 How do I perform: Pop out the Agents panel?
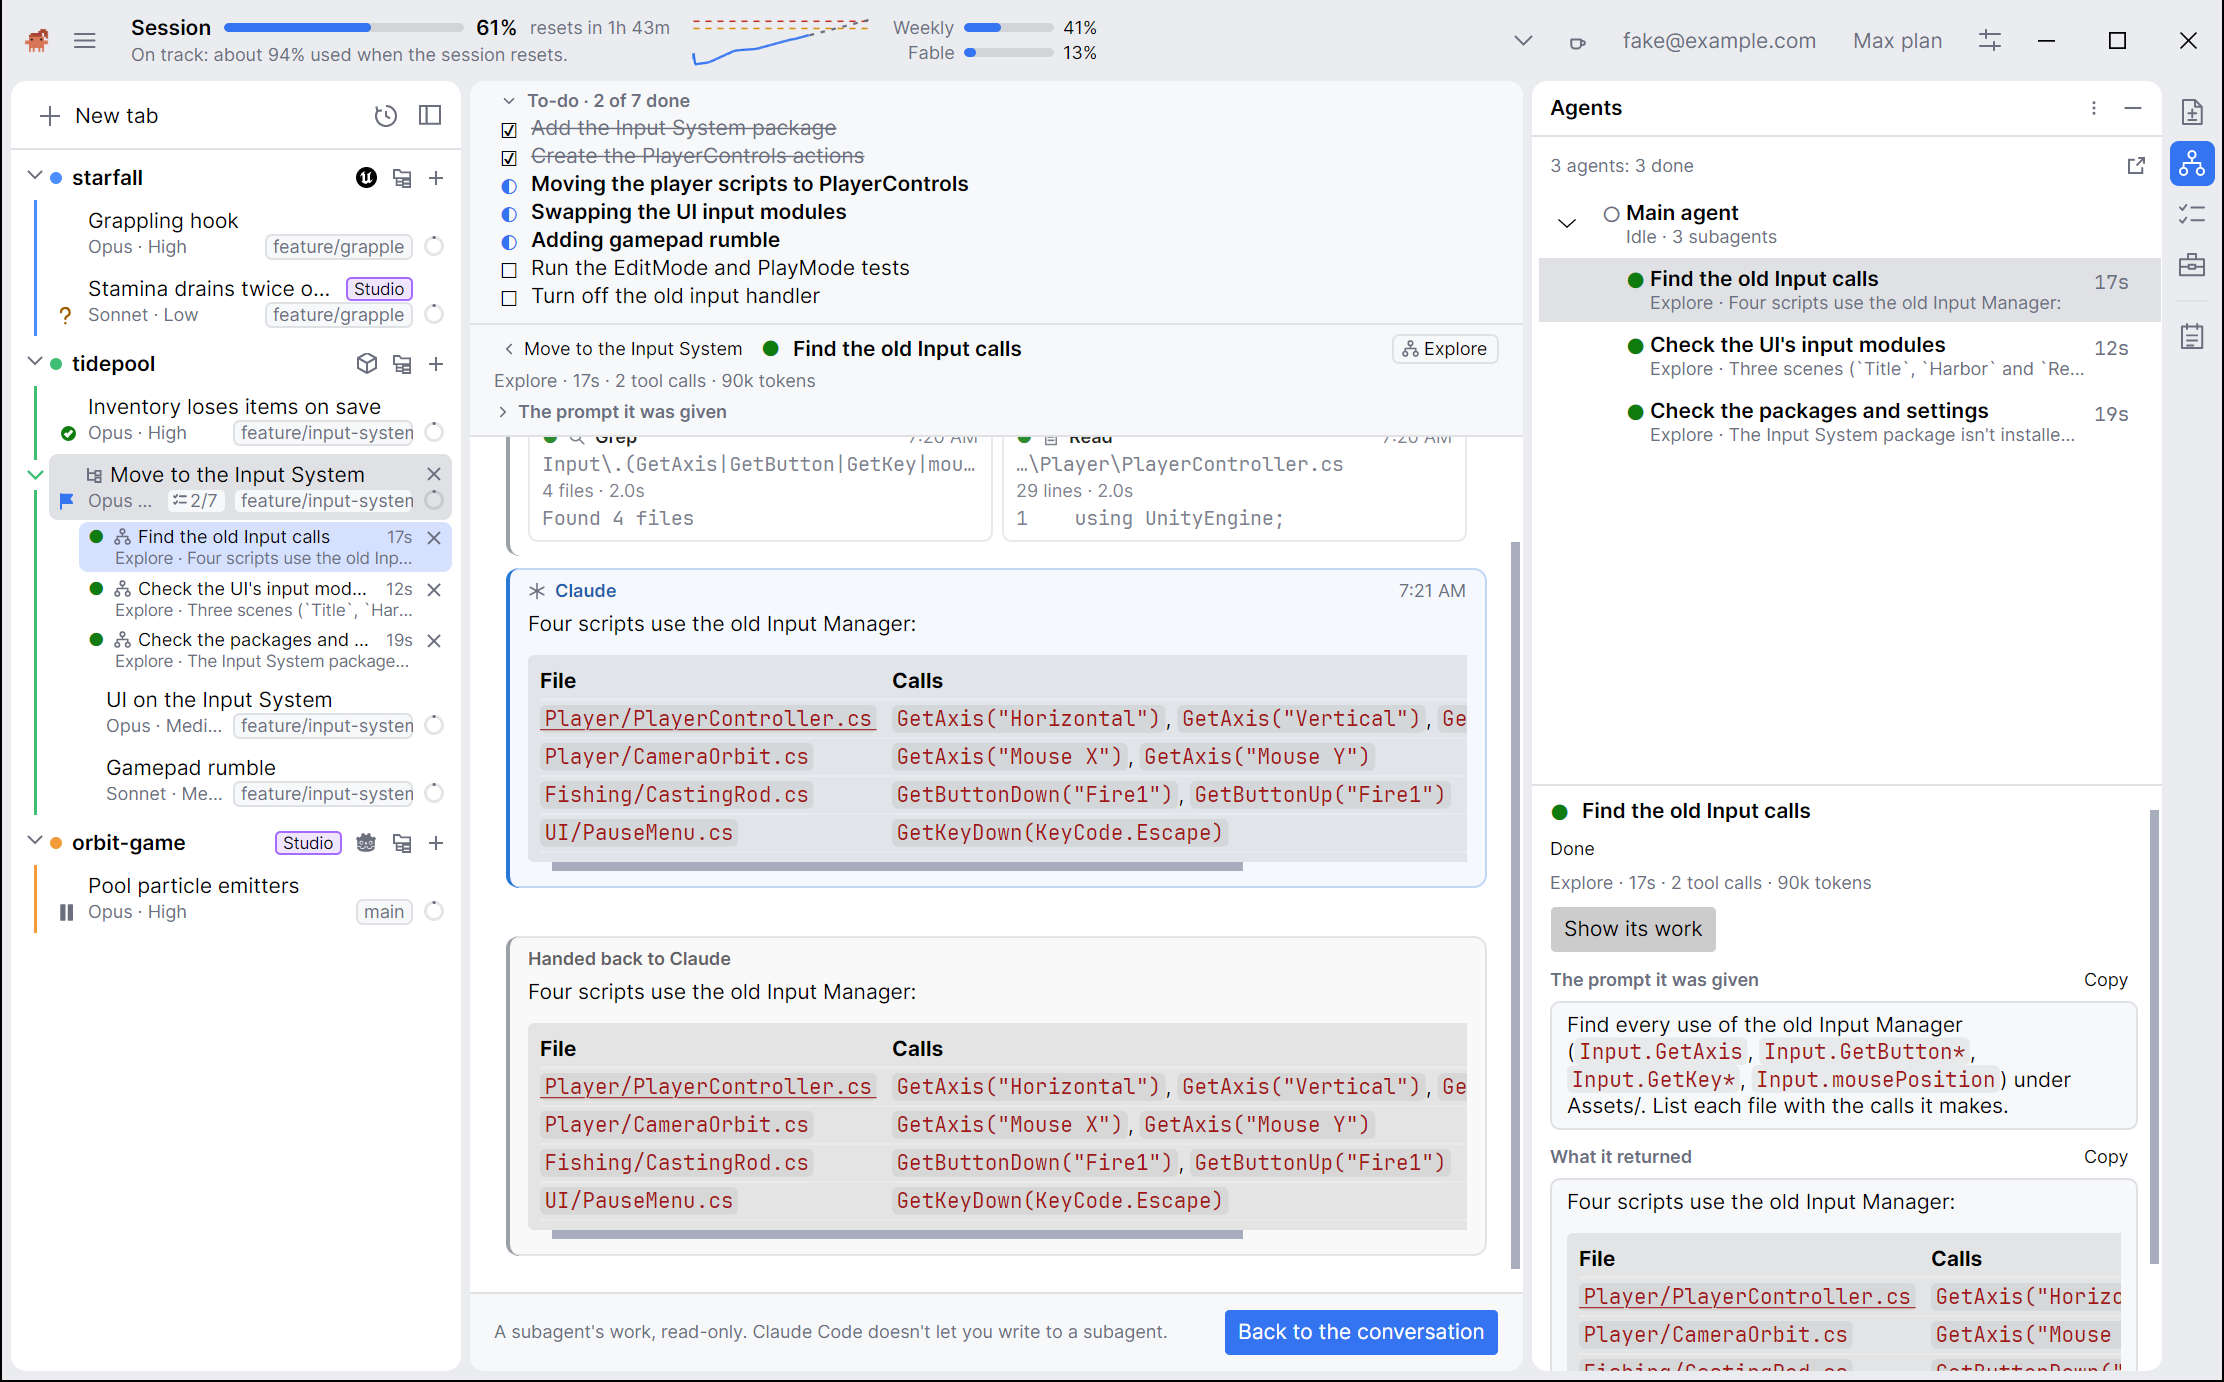tap(2136, 166)
